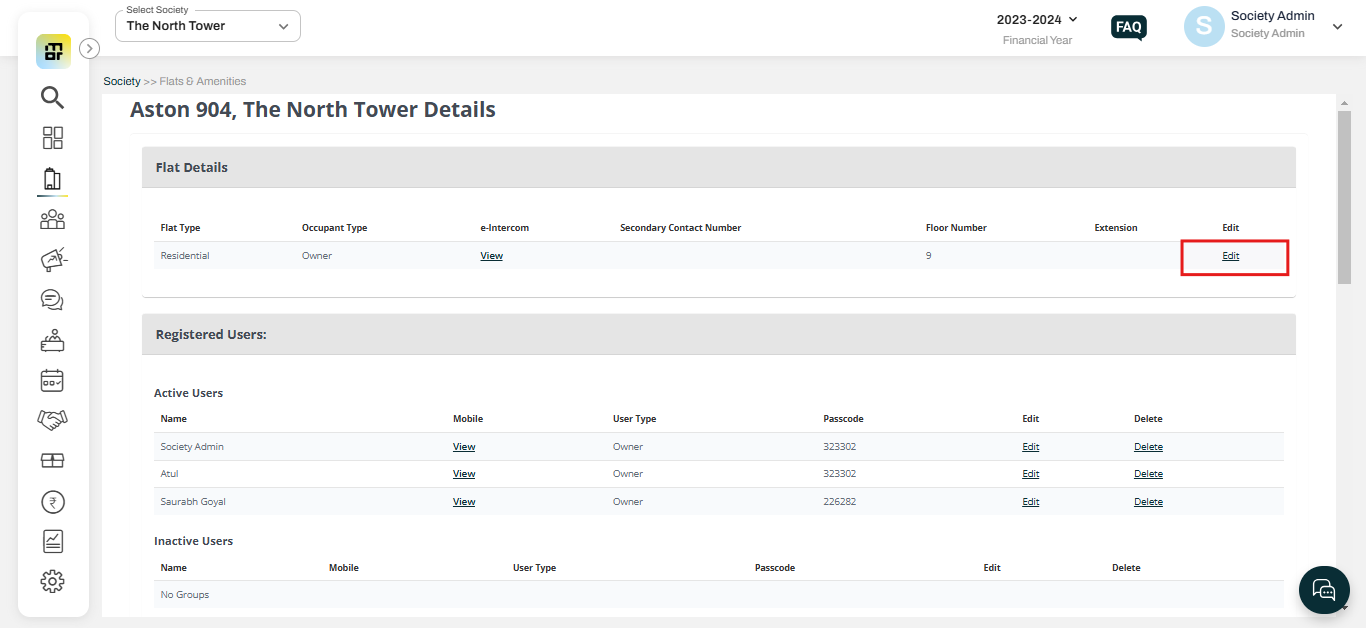Open the settings gear in sidebar
Image resolution: width=1366 pixels, height=628 pixels.
[52, 581]
